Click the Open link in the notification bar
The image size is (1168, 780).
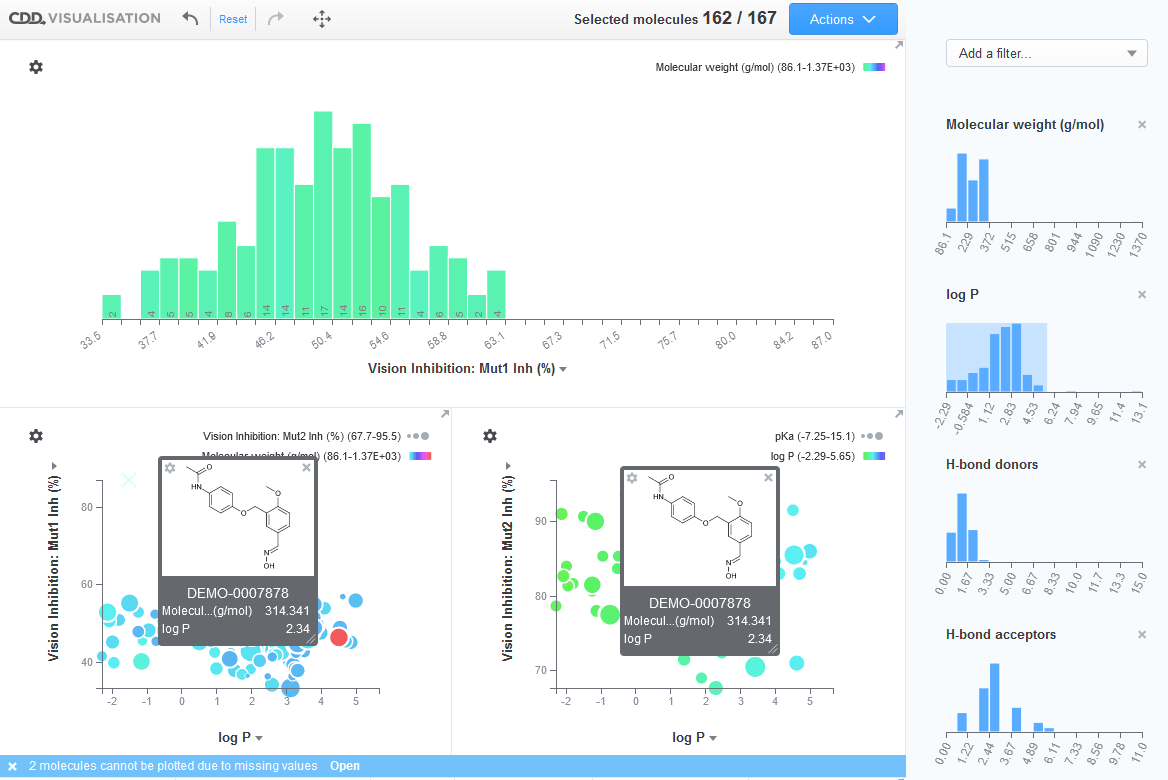345,765
